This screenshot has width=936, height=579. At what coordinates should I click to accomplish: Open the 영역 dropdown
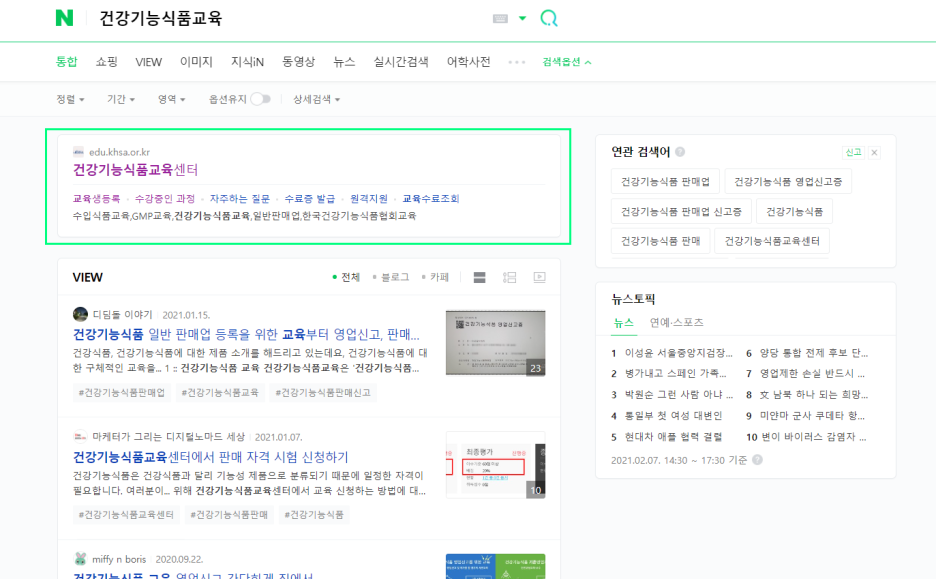click(x=171, y=99)
